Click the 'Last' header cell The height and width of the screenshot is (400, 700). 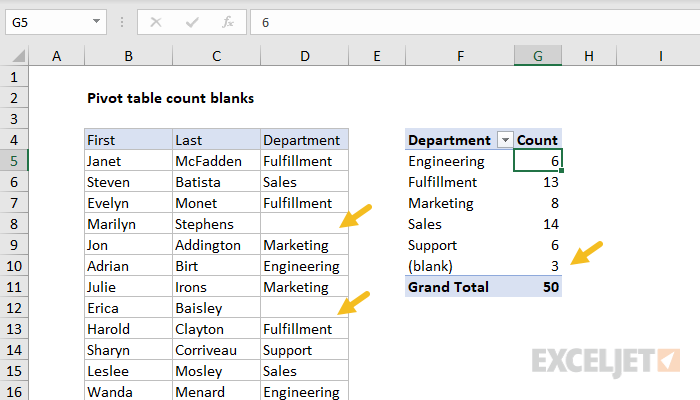(x=216, y=140)
